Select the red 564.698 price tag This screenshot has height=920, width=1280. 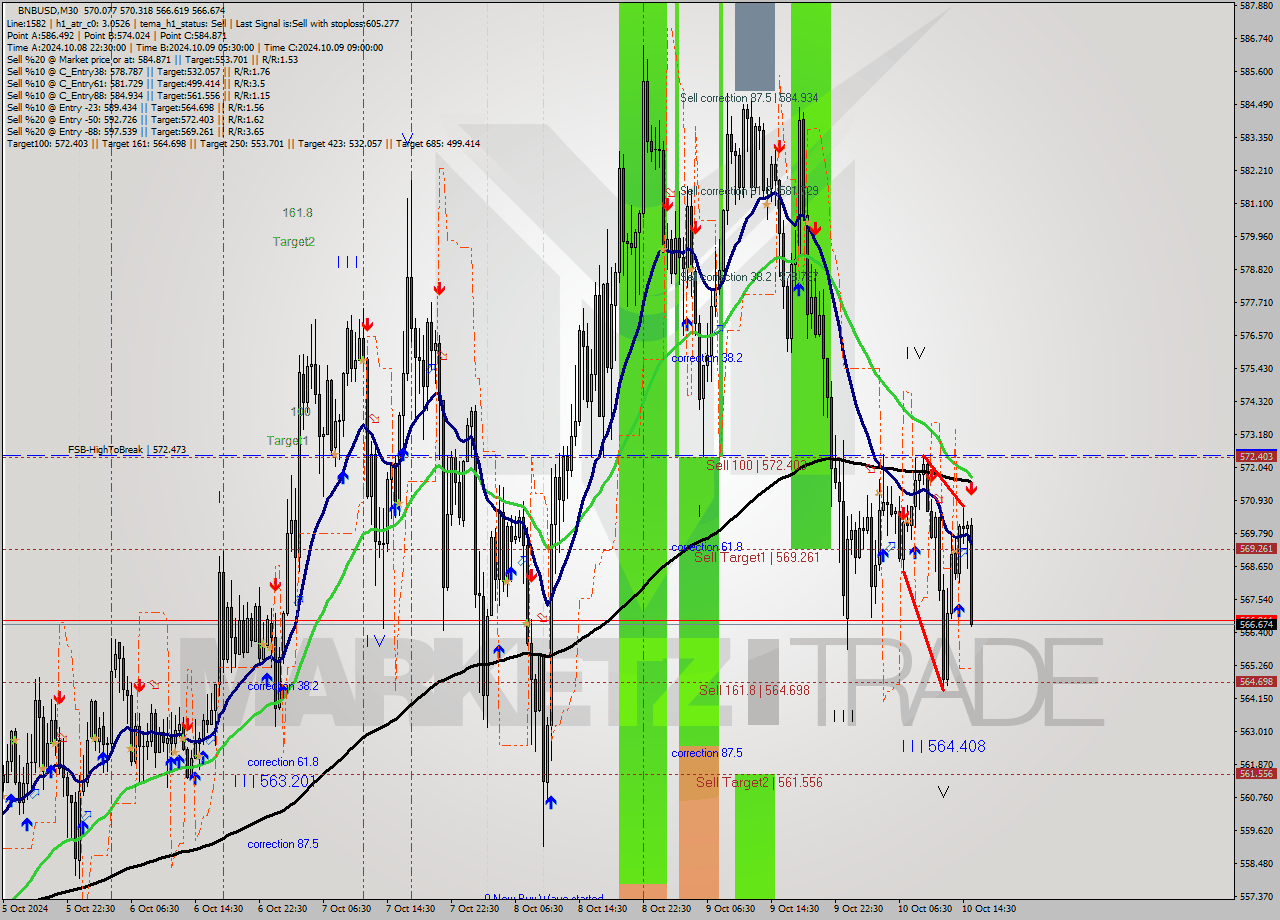pyautogui.click(x=1256, y=682)
